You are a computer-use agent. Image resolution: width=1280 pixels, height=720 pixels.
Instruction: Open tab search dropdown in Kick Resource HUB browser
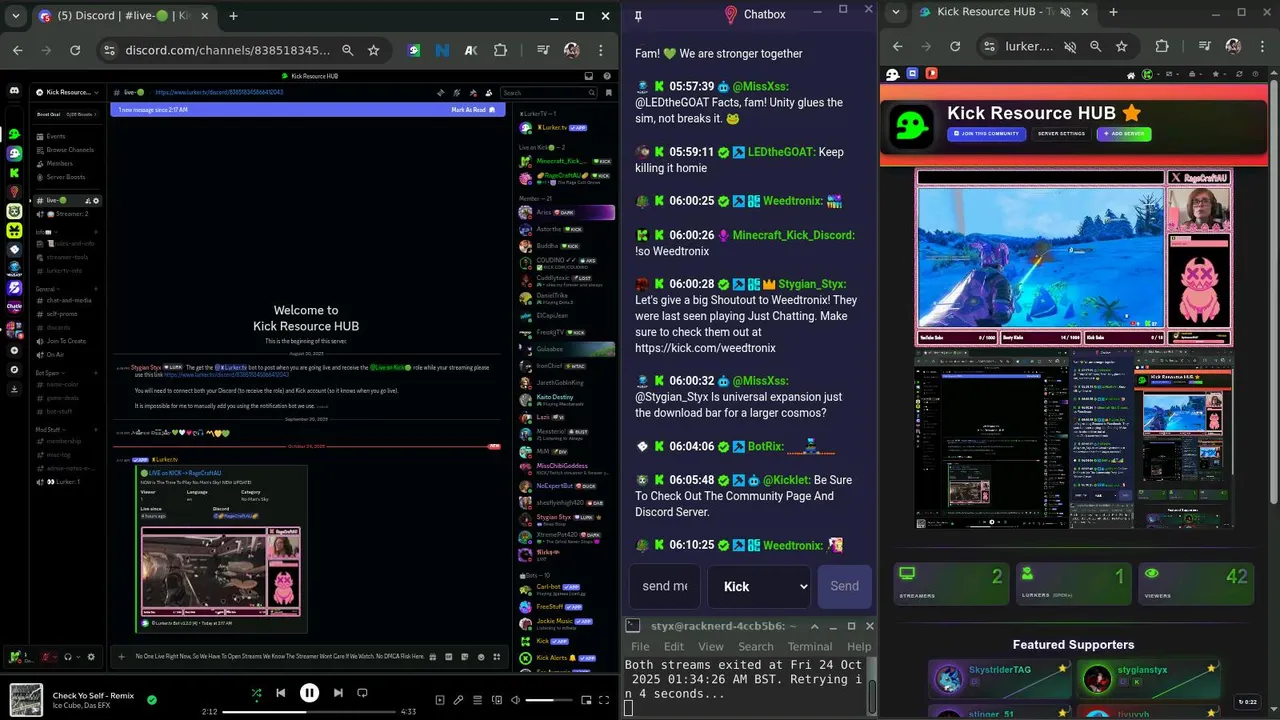coord(895,13)
